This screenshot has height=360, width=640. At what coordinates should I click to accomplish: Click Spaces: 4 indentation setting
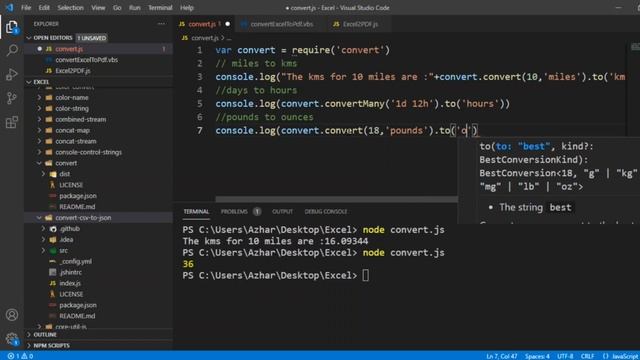[x=537, y=356]
